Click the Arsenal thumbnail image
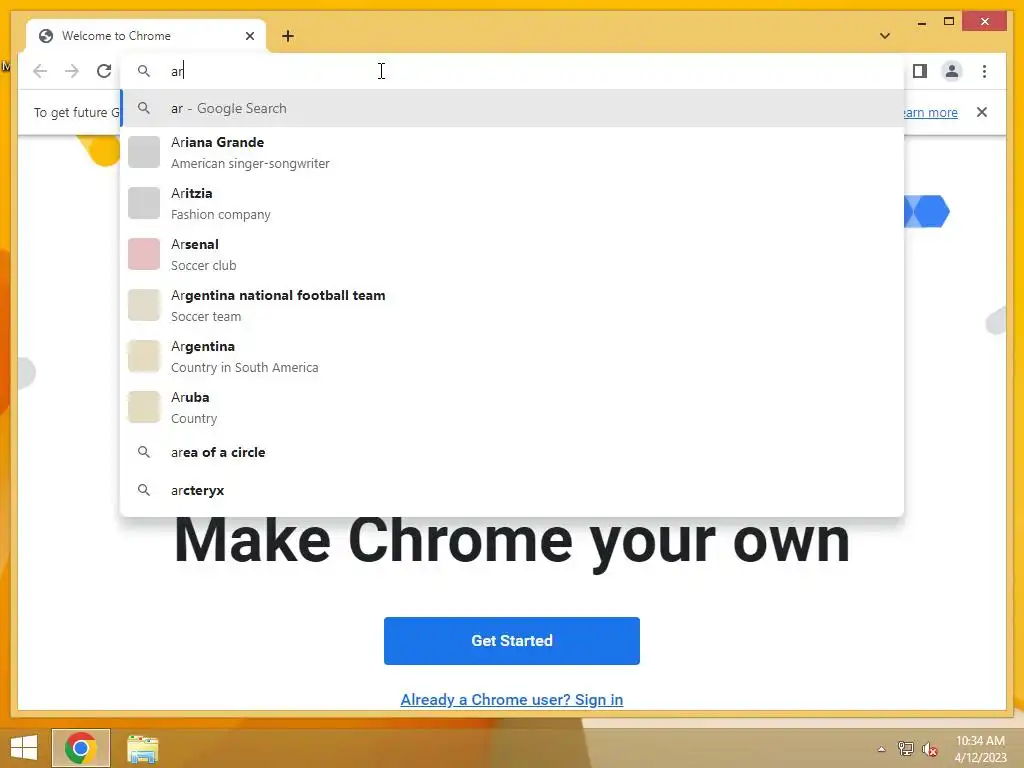The height and width of the screenshot is (768, 1024). pos(144,254)
